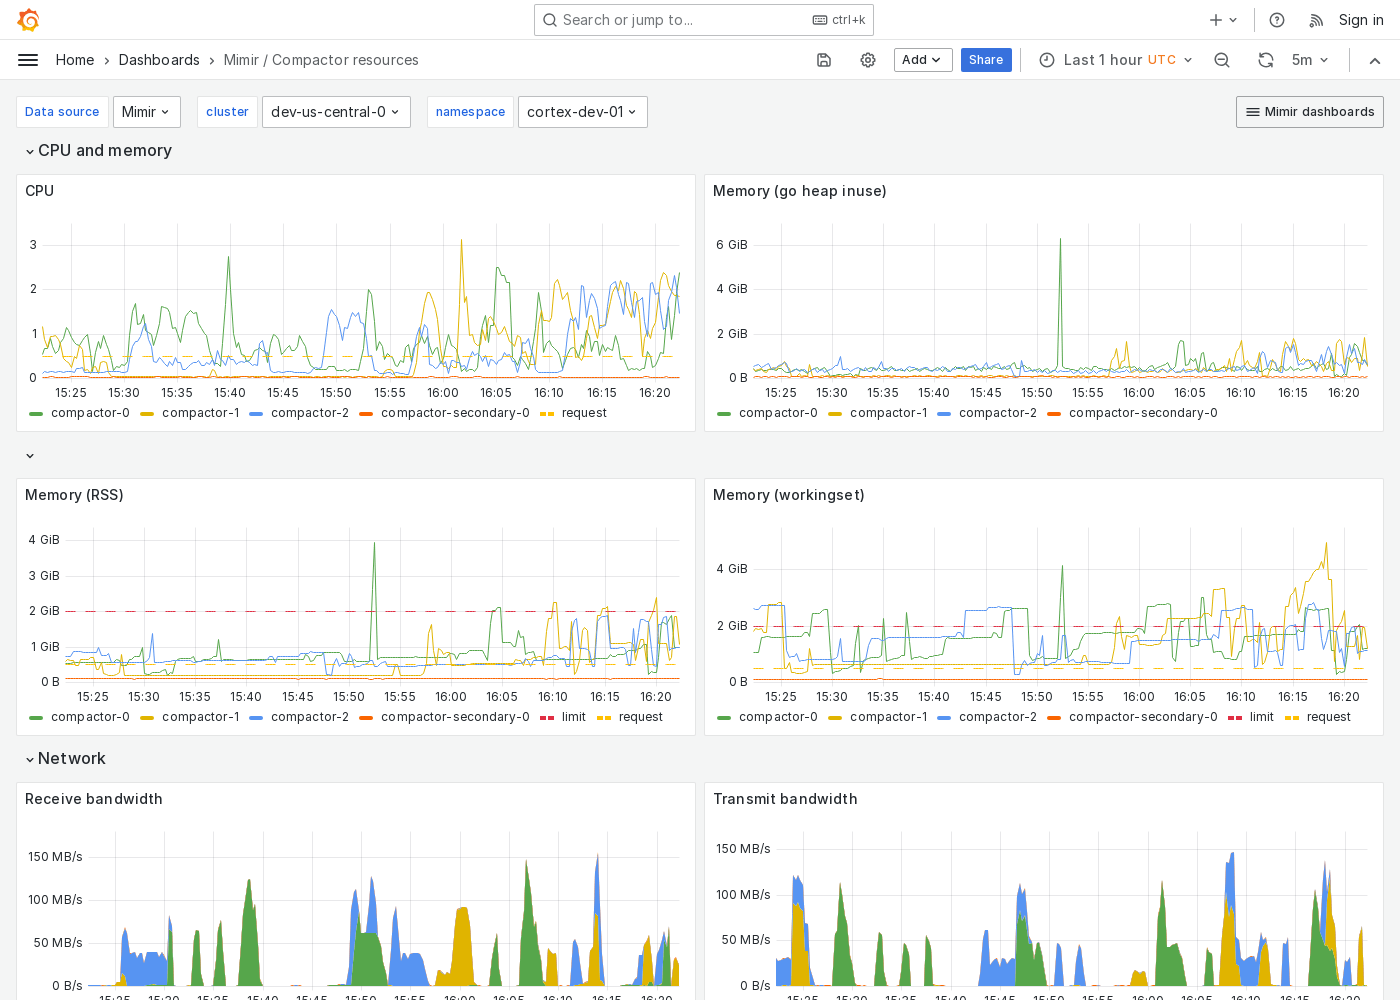Toggle the limit series in Memory workingset legend
This screenshot has width=1400, height=1000.
click(x=1261, y=717)
